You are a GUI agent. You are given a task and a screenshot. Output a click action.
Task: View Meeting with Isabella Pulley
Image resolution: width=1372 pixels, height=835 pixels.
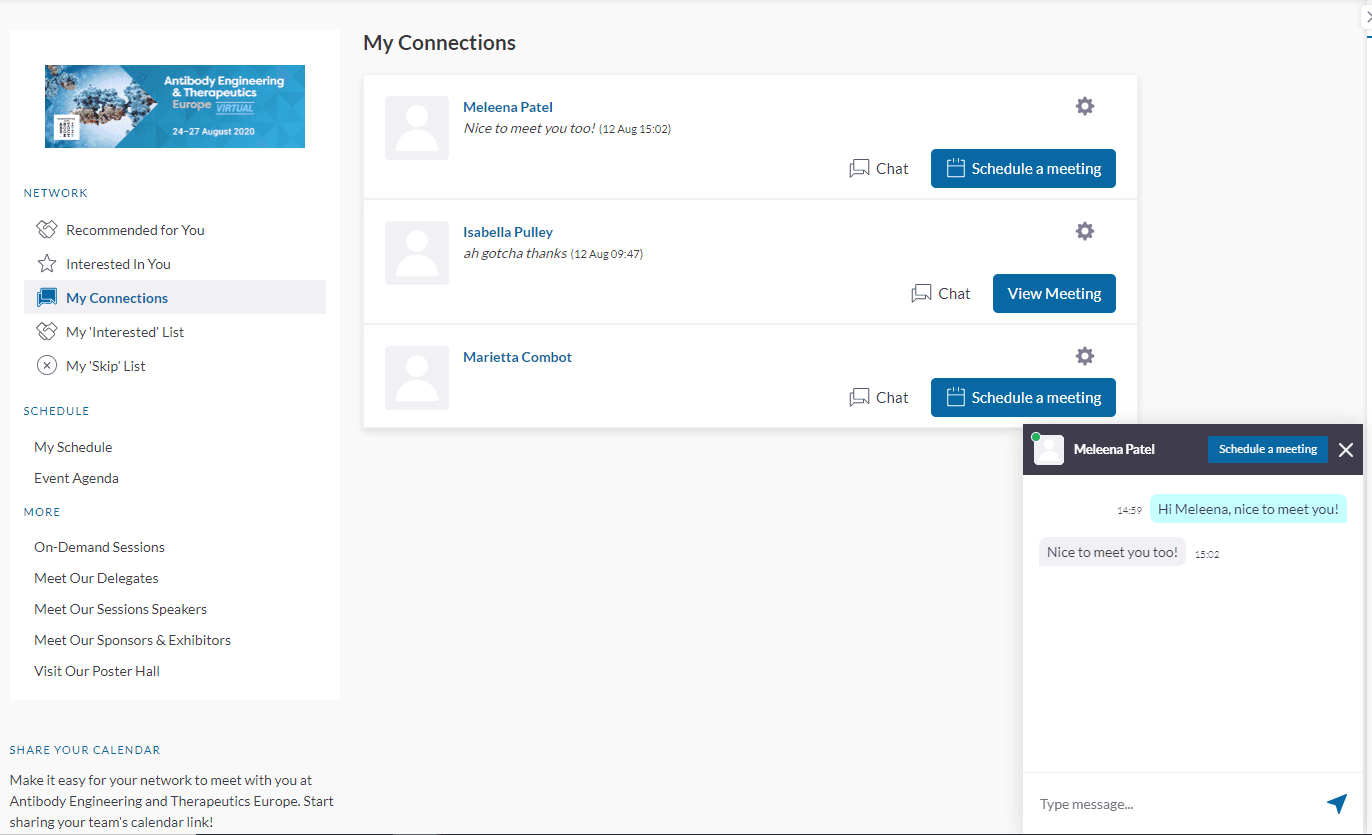pos(1053,294)
